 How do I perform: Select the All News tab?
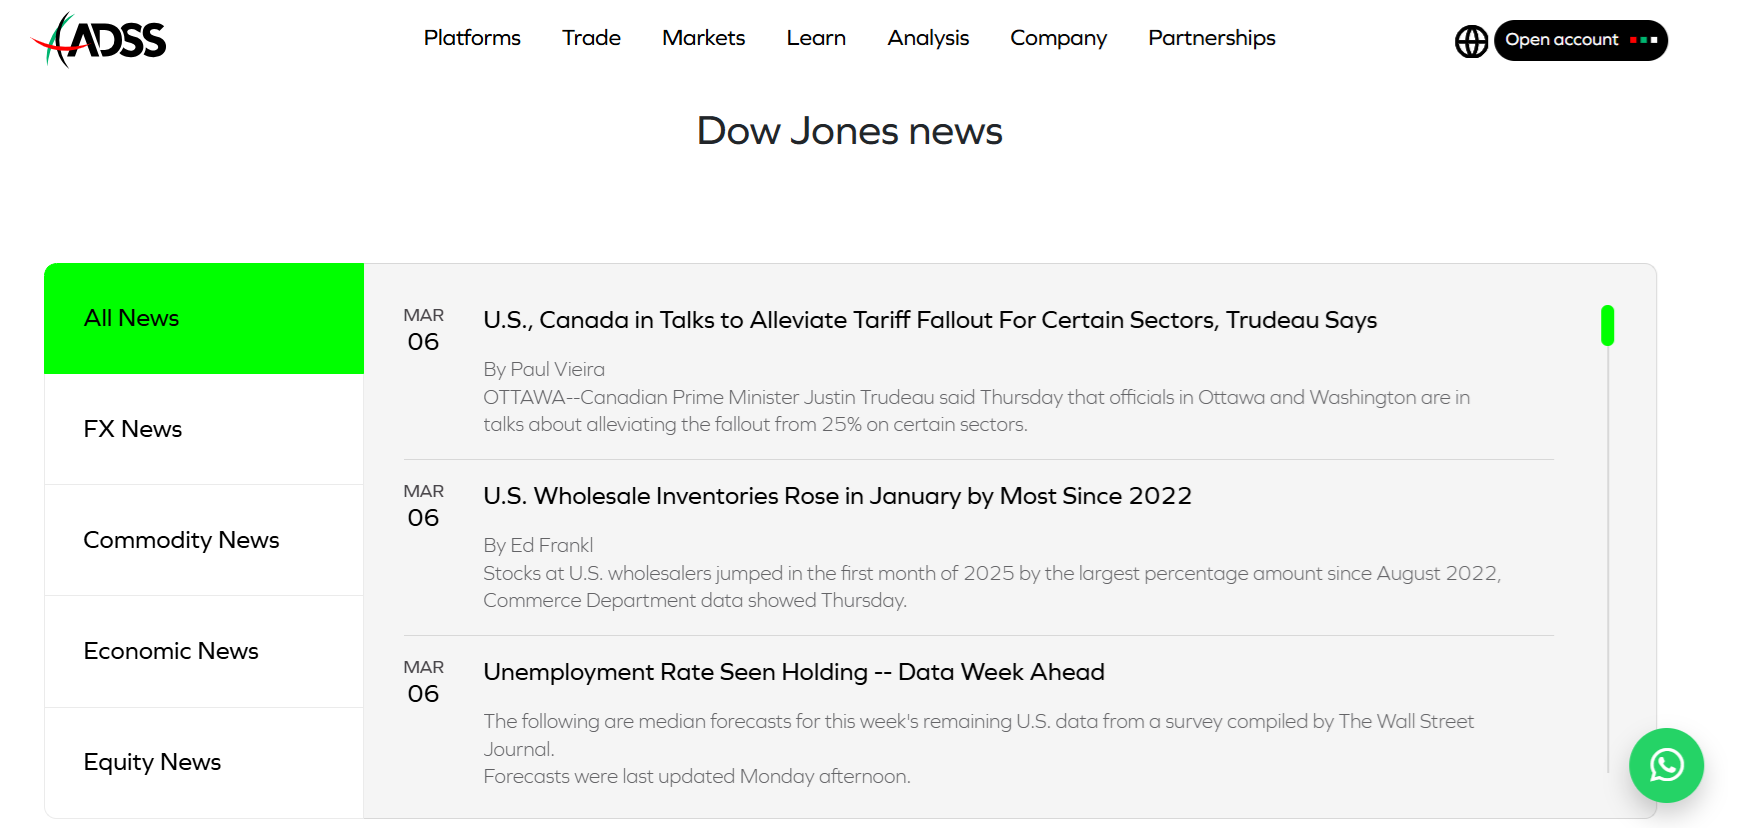pyautogui.click(x=204, y=318)
